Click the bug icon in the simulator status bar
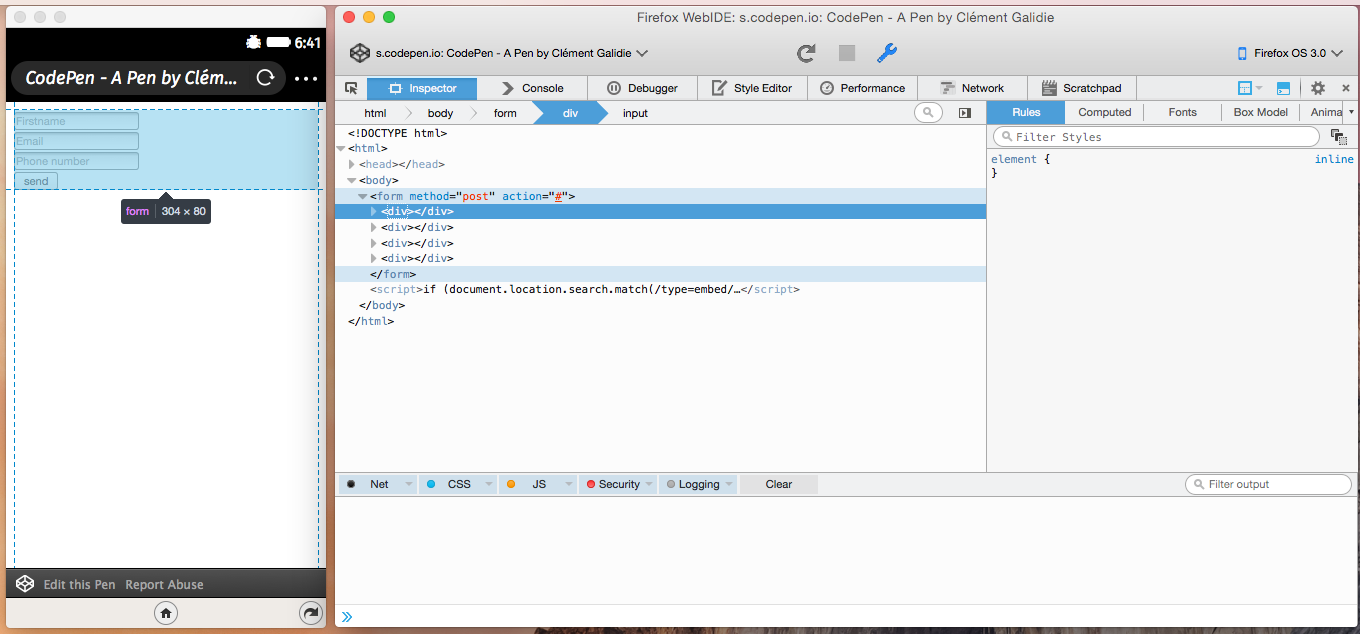The height and width of the screenshot is (634, 1360). (253, 42)
